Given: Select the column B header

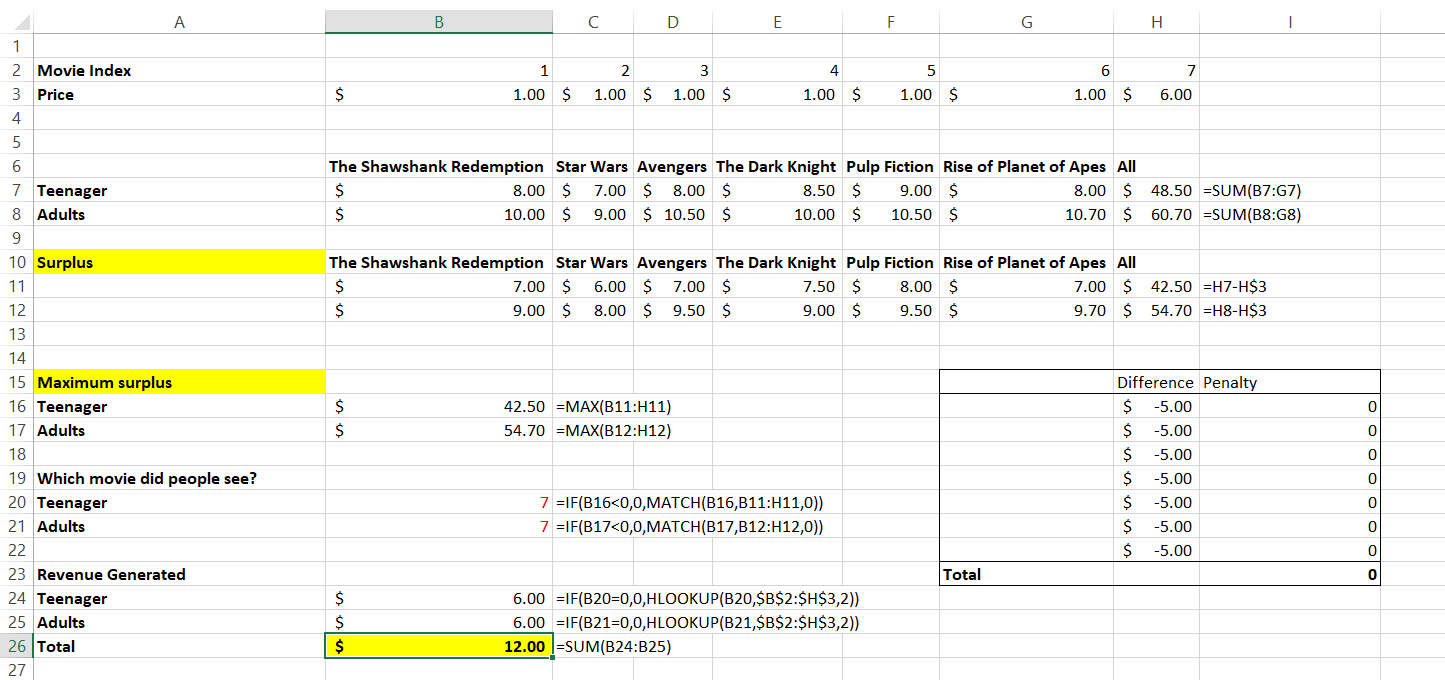Looking at the screenshot, I should 438,22.
